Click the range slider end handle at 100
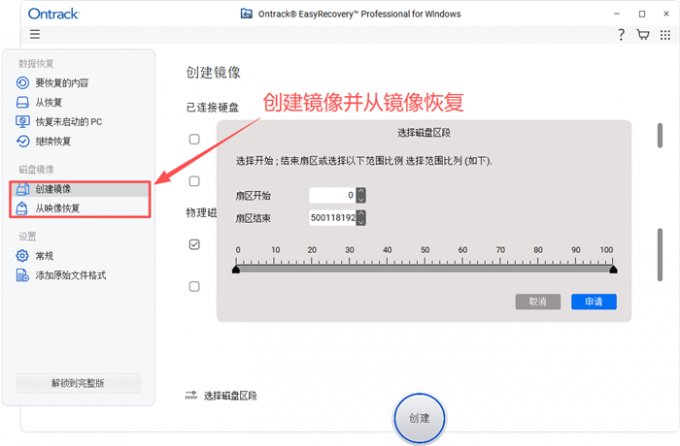680x446 pixels. [x=613, y=269]
